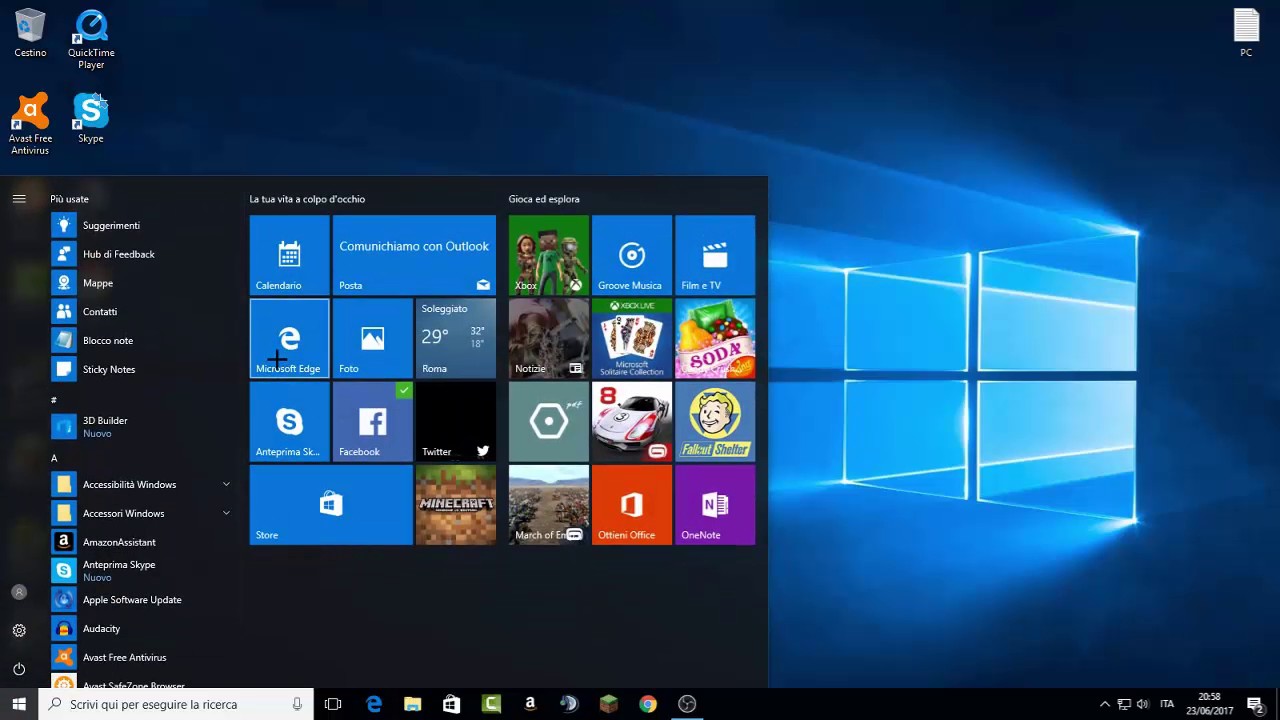Image resolution: width=1280 pixels, height=720 pixels.
Task: Open the Twitter tile
Action: point(455,421)
